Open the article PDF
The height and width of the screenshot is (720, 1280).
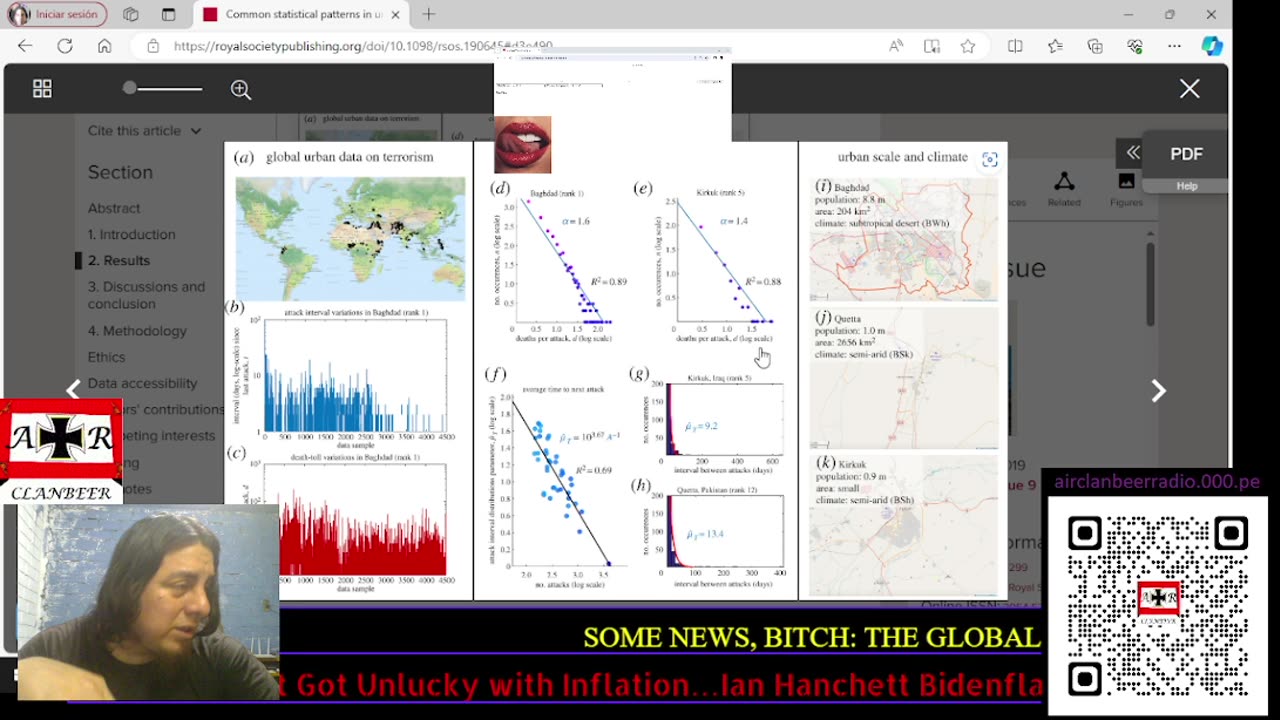point(1187,154)
